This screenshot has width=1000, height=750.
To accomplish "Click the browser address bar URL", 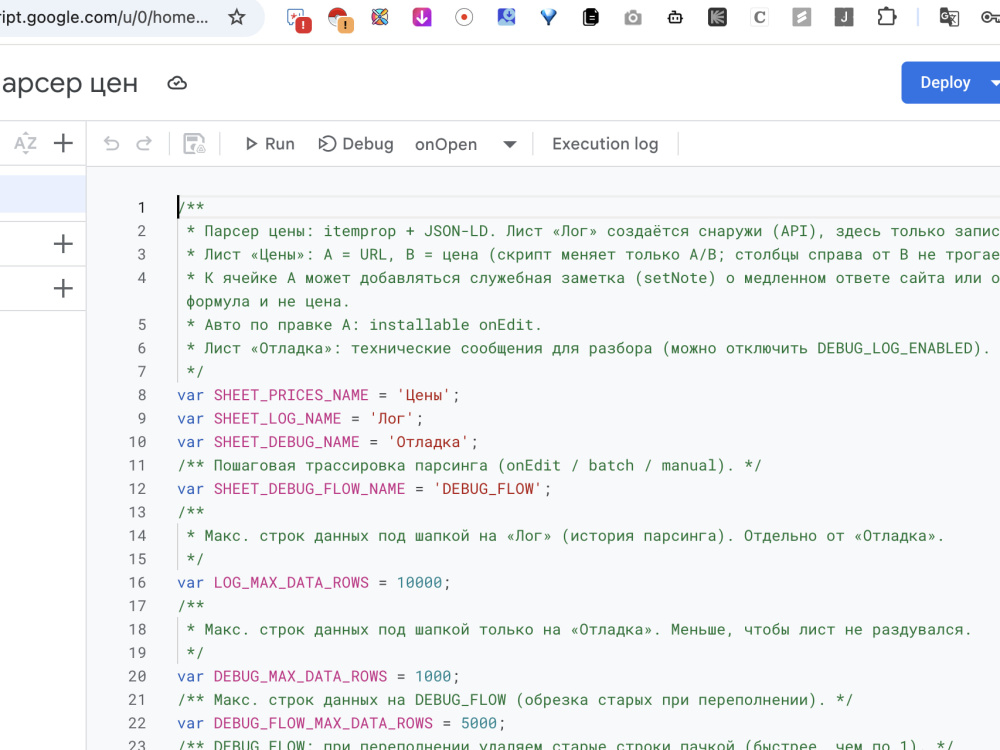I will coord(105,17).
